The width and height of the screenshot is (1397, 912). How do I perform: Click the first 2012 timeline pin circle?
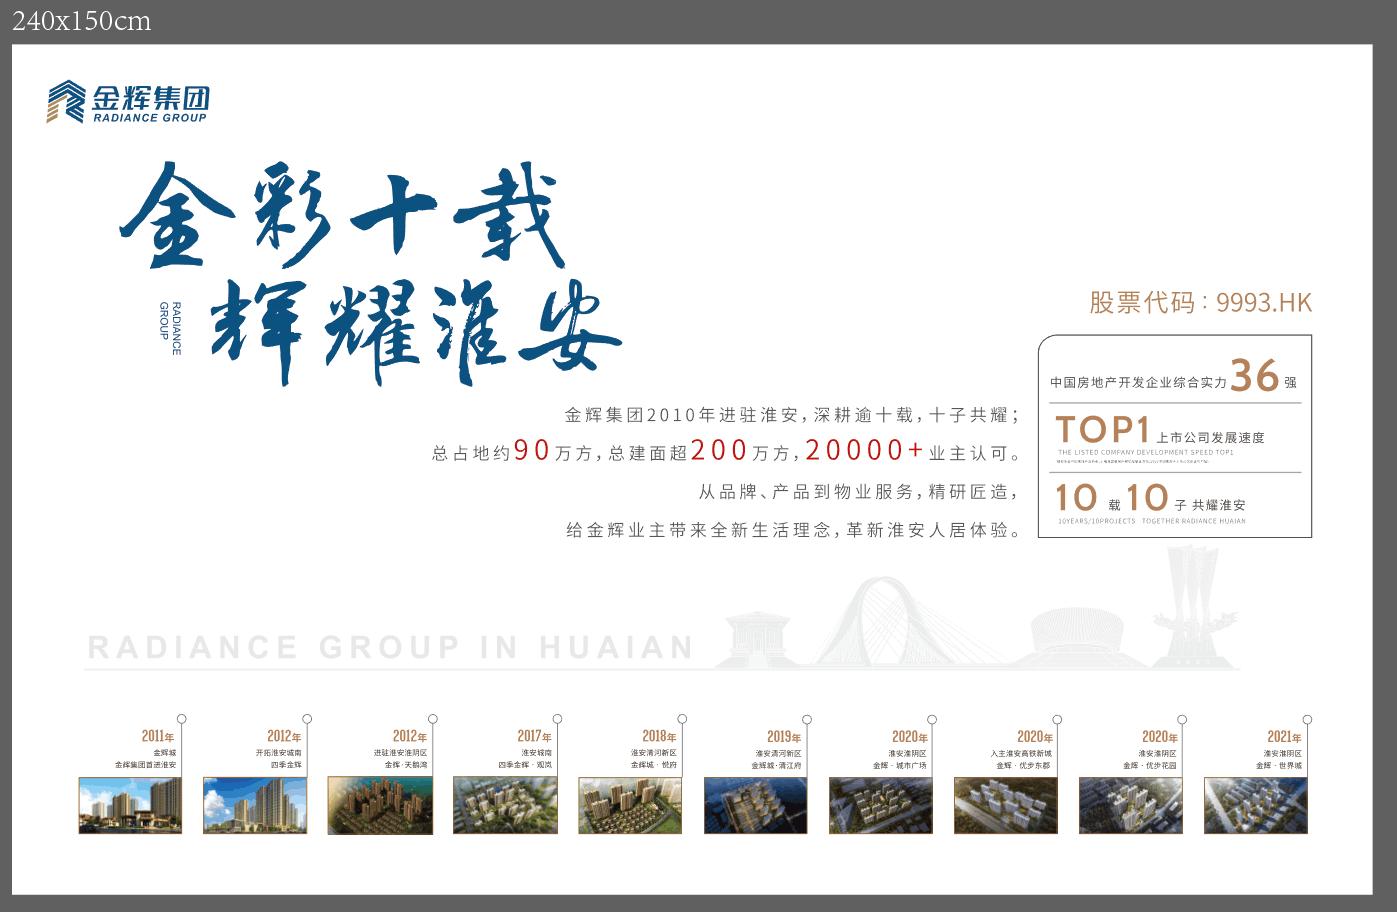306,717
